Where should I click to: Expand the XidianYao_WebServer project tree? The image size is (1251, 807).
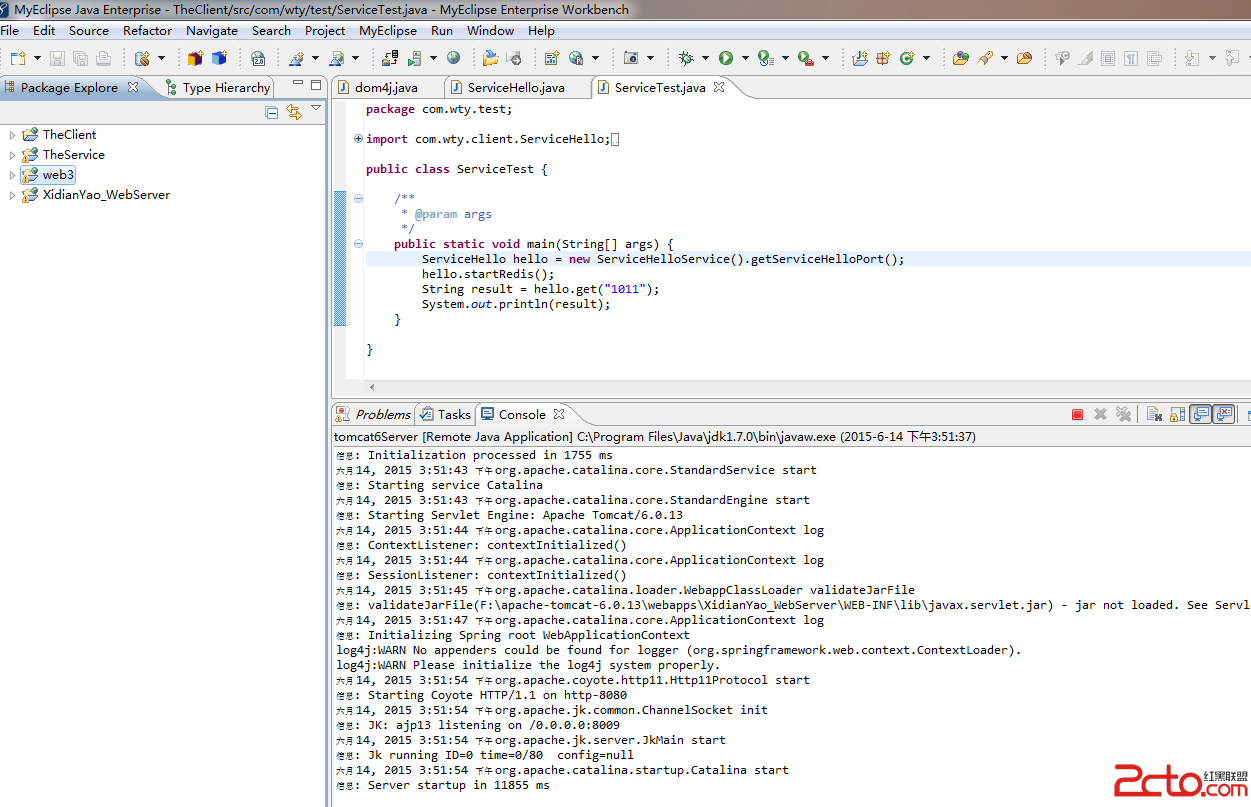12,195
